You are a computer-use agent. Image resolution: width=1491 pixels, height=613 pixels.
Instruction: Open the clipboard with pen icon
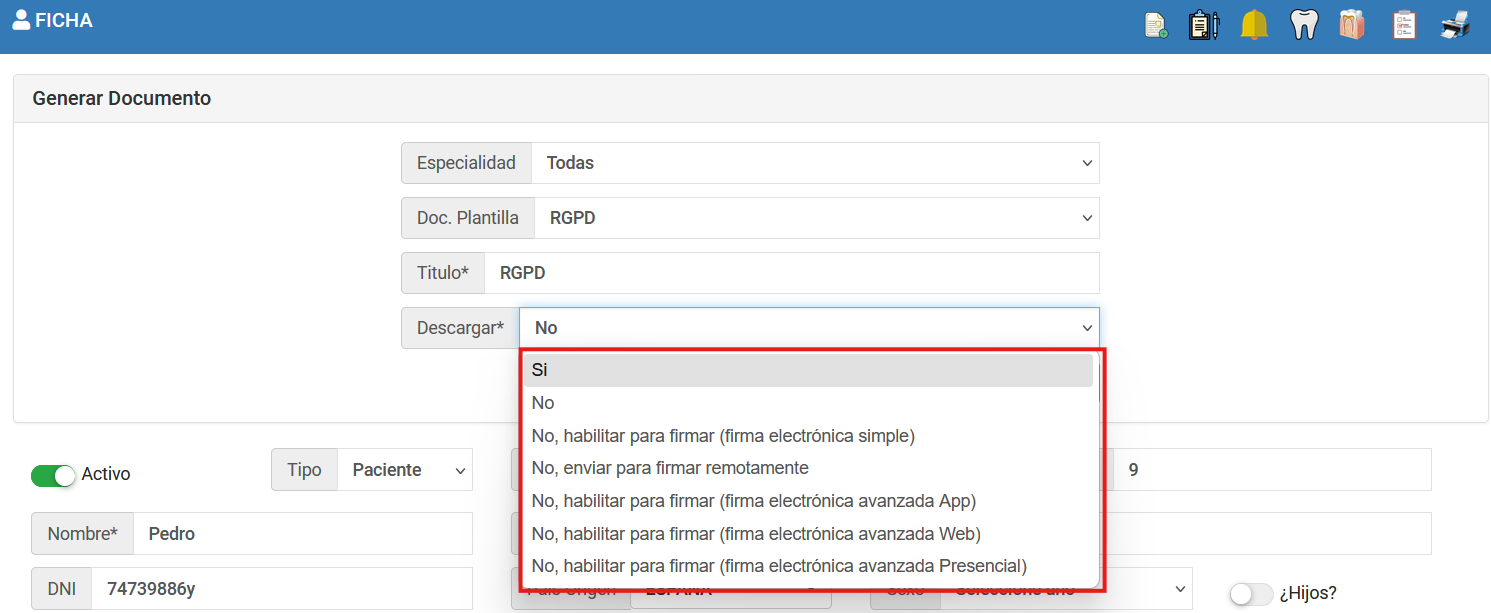coord(1204,25)
